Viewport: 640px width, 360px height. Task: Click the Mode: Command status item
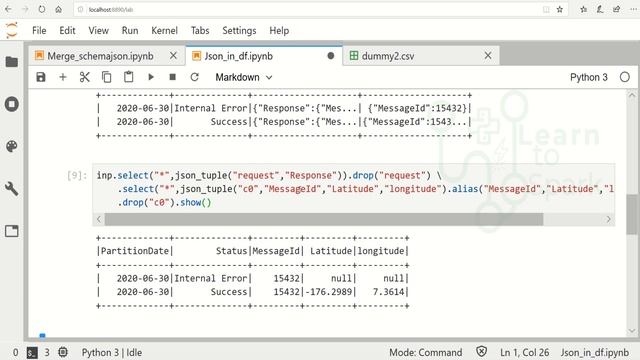(x=426, y=353)
